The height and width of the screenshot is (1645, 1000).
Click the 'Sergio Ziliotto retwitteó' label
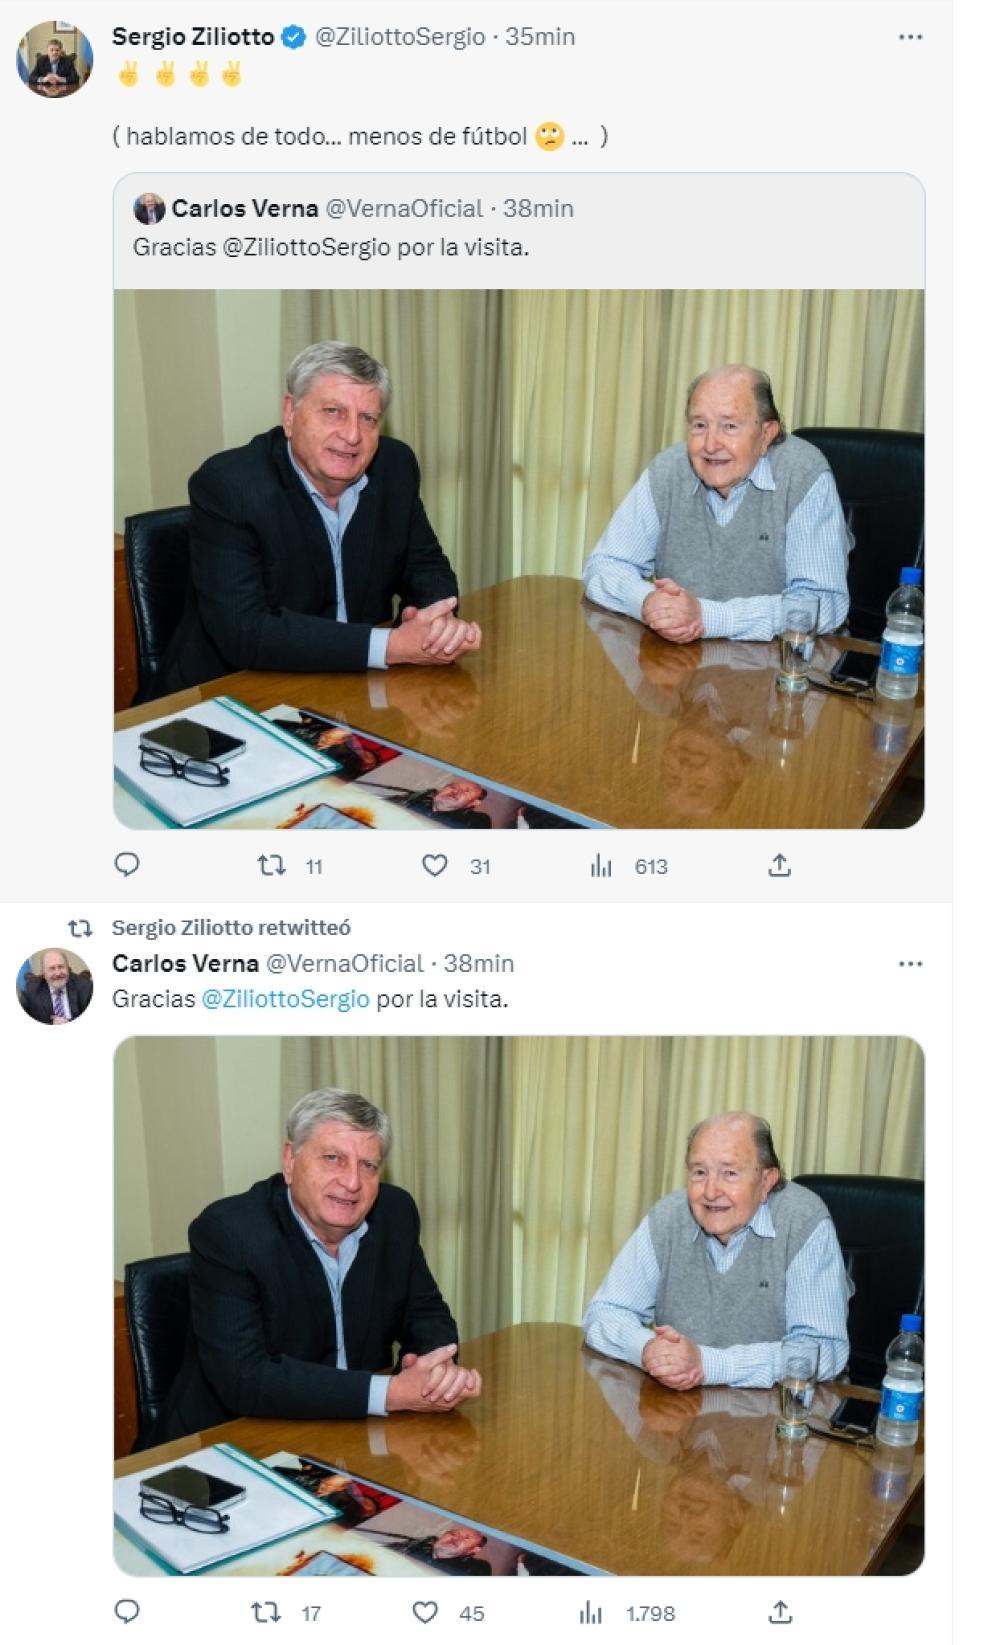click(x=231, y=927)
